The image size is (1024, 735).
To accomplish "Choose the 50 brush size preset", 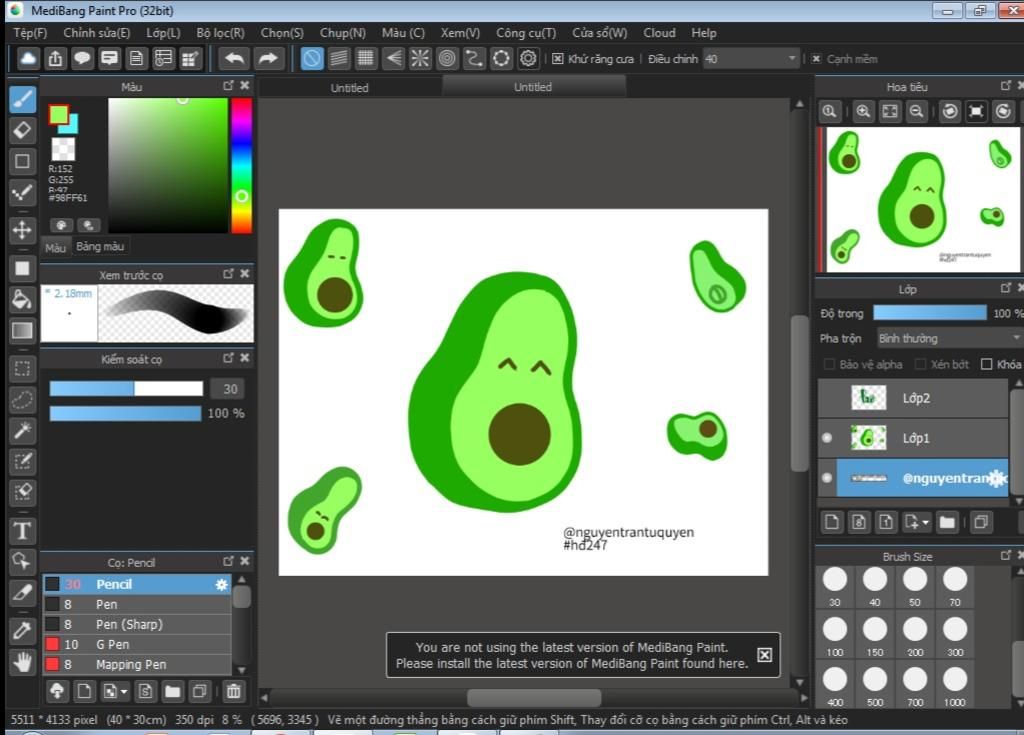I will point(915,585).
